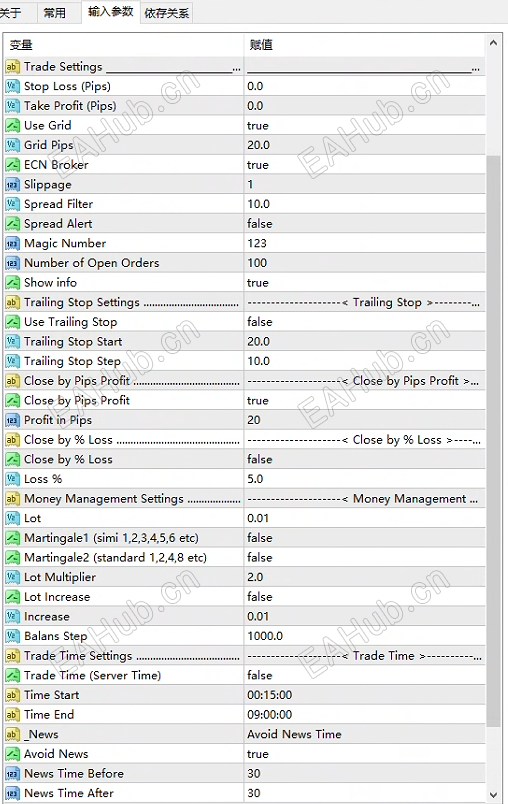
Task: Click the icon beside Number of Open Orders
Action: (12, 263)
